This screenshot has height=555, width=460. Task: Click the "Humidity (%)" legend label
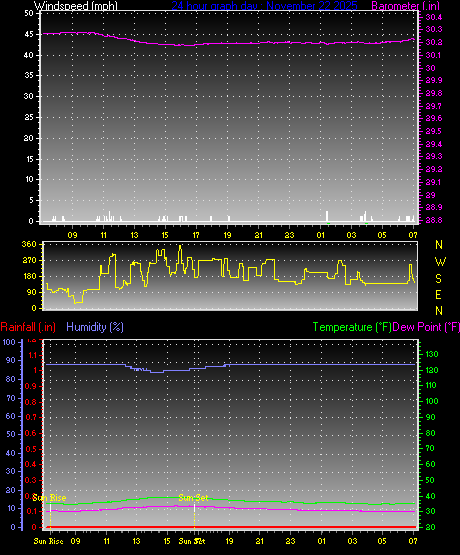(x=95, y=327)
